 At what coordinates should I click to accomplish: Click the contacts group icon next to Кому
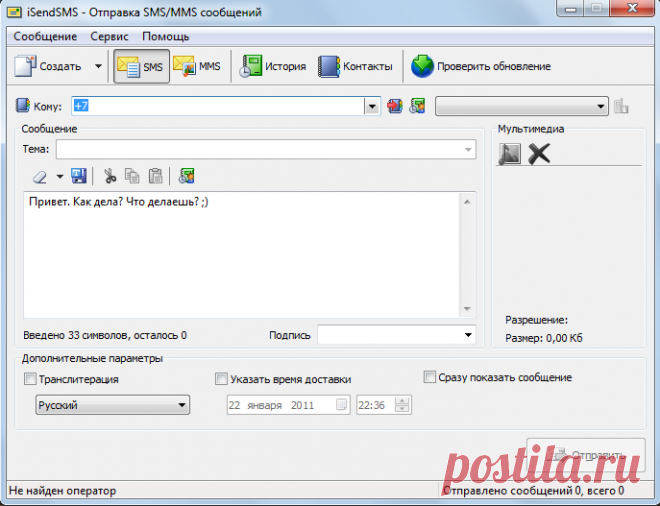coord(417,106)
